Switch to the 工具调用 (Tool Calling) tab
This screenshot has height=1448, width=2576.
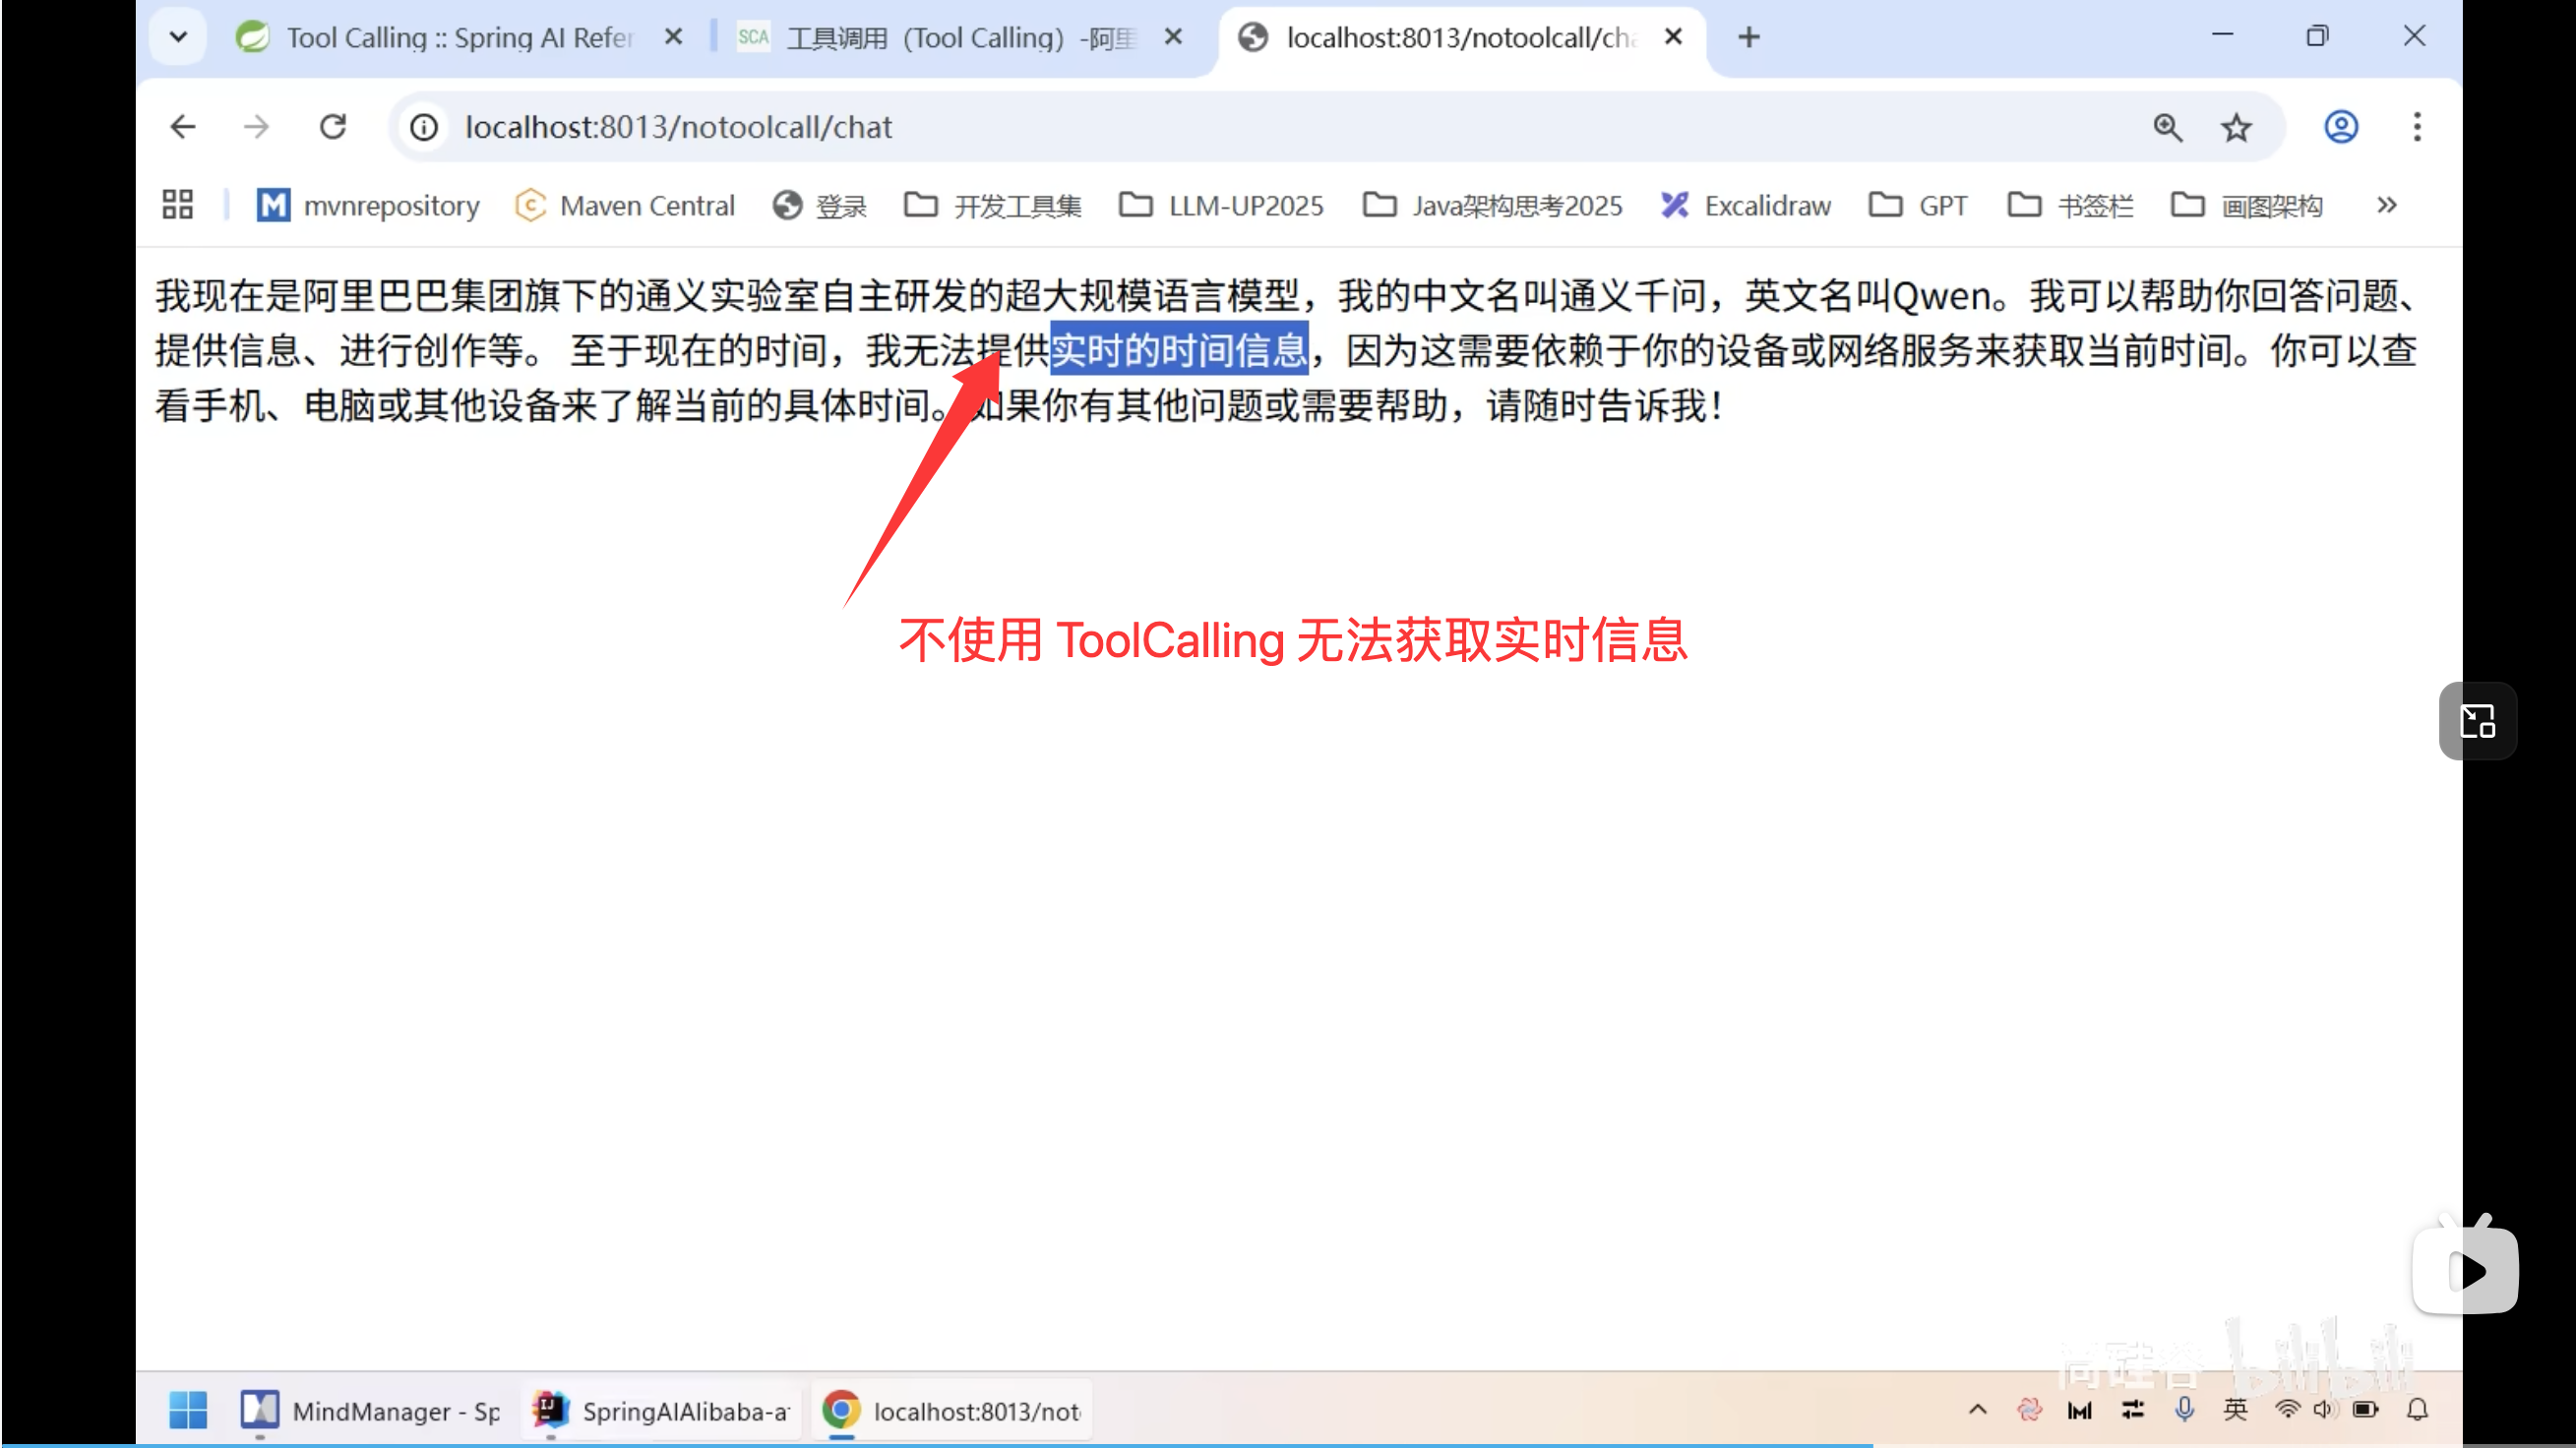[x=930, y=36]
